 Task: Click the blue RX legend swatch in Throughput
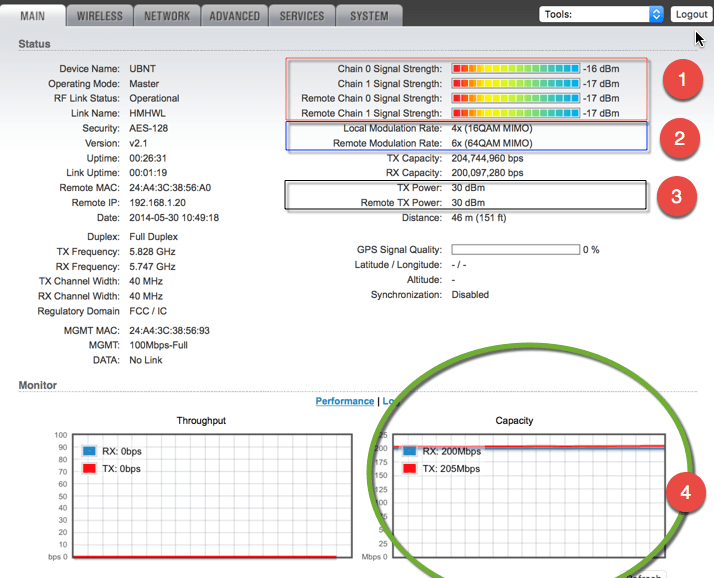88,451
